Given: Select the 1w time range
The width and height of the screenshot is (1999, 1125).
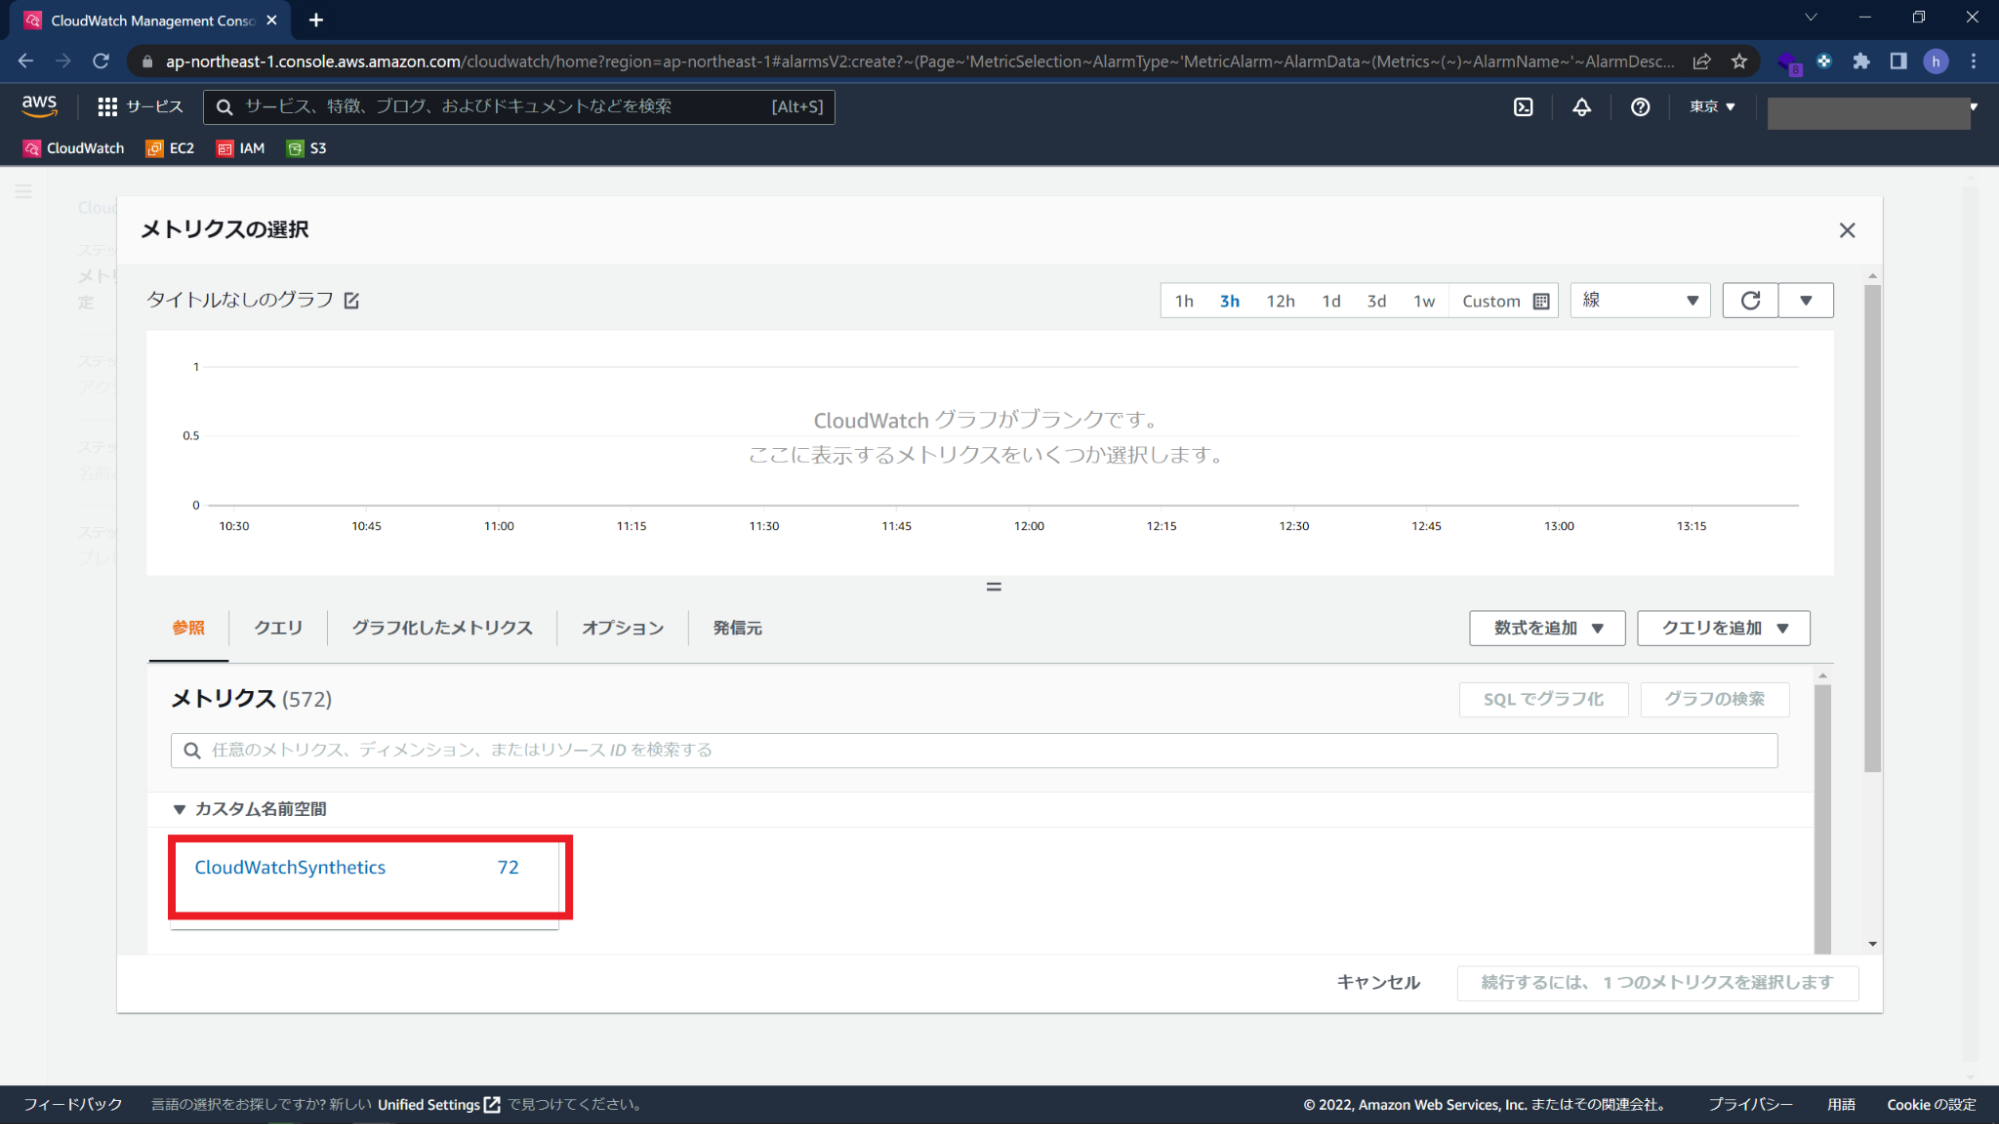Looking at the screenshot, I should pyautogui.click(x=1424, y=301).
